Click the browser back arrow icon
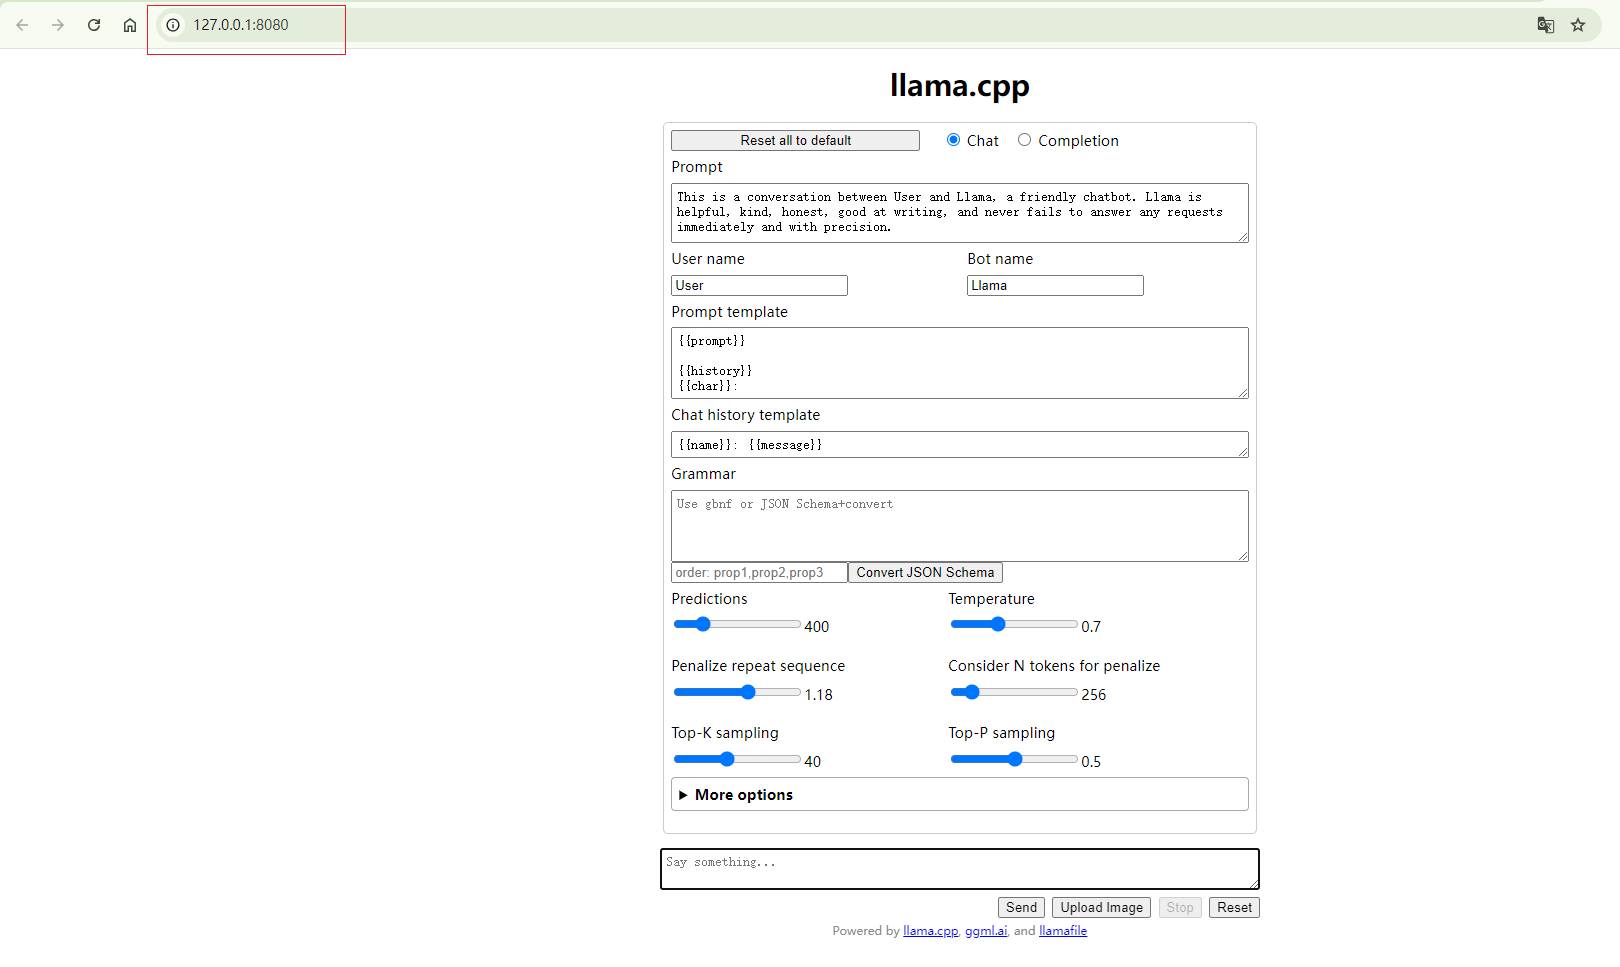The height and width of the screenshot is (967, 1620). pyautogui.click(x=22, y=25)
